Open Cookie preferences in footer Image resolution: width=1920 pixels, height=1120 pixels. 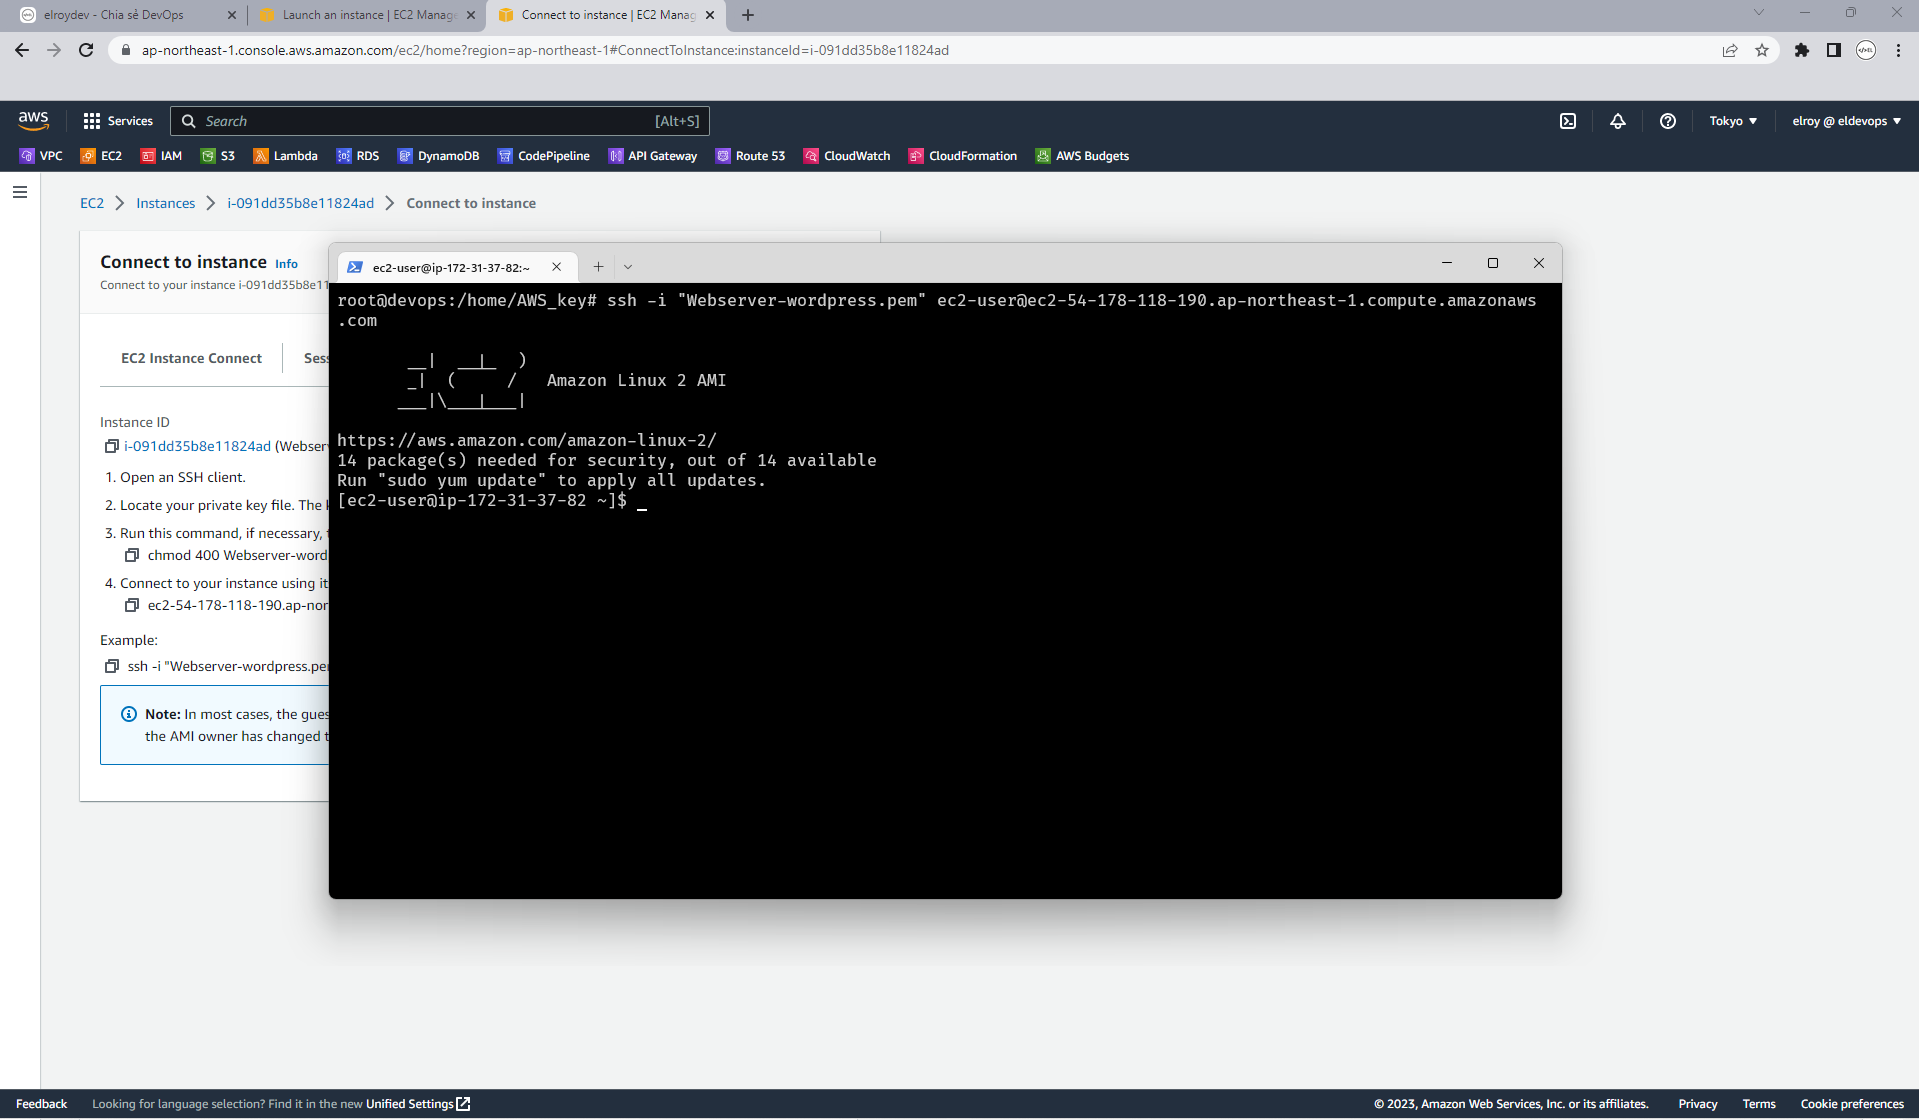[x=1852, y=1104]
